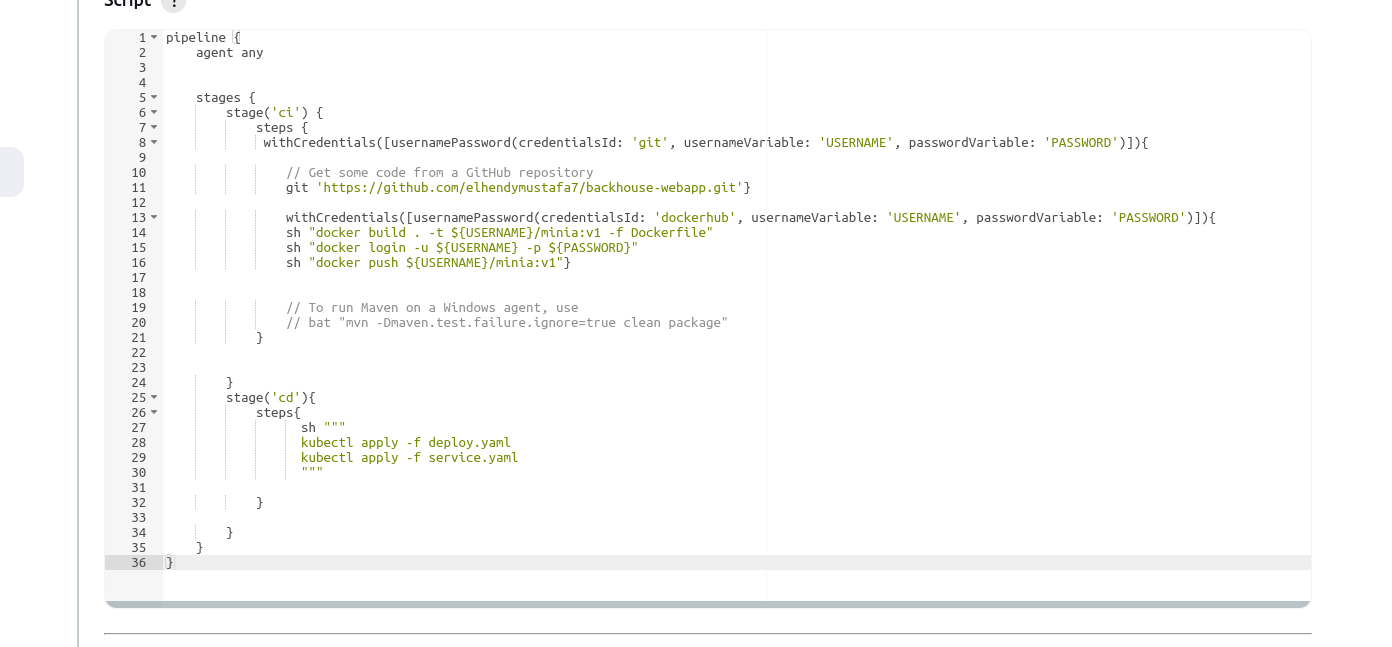Collapse the dockerhub withCredentials block at line 13
The image size is (1392, 647).
[152, 217]
